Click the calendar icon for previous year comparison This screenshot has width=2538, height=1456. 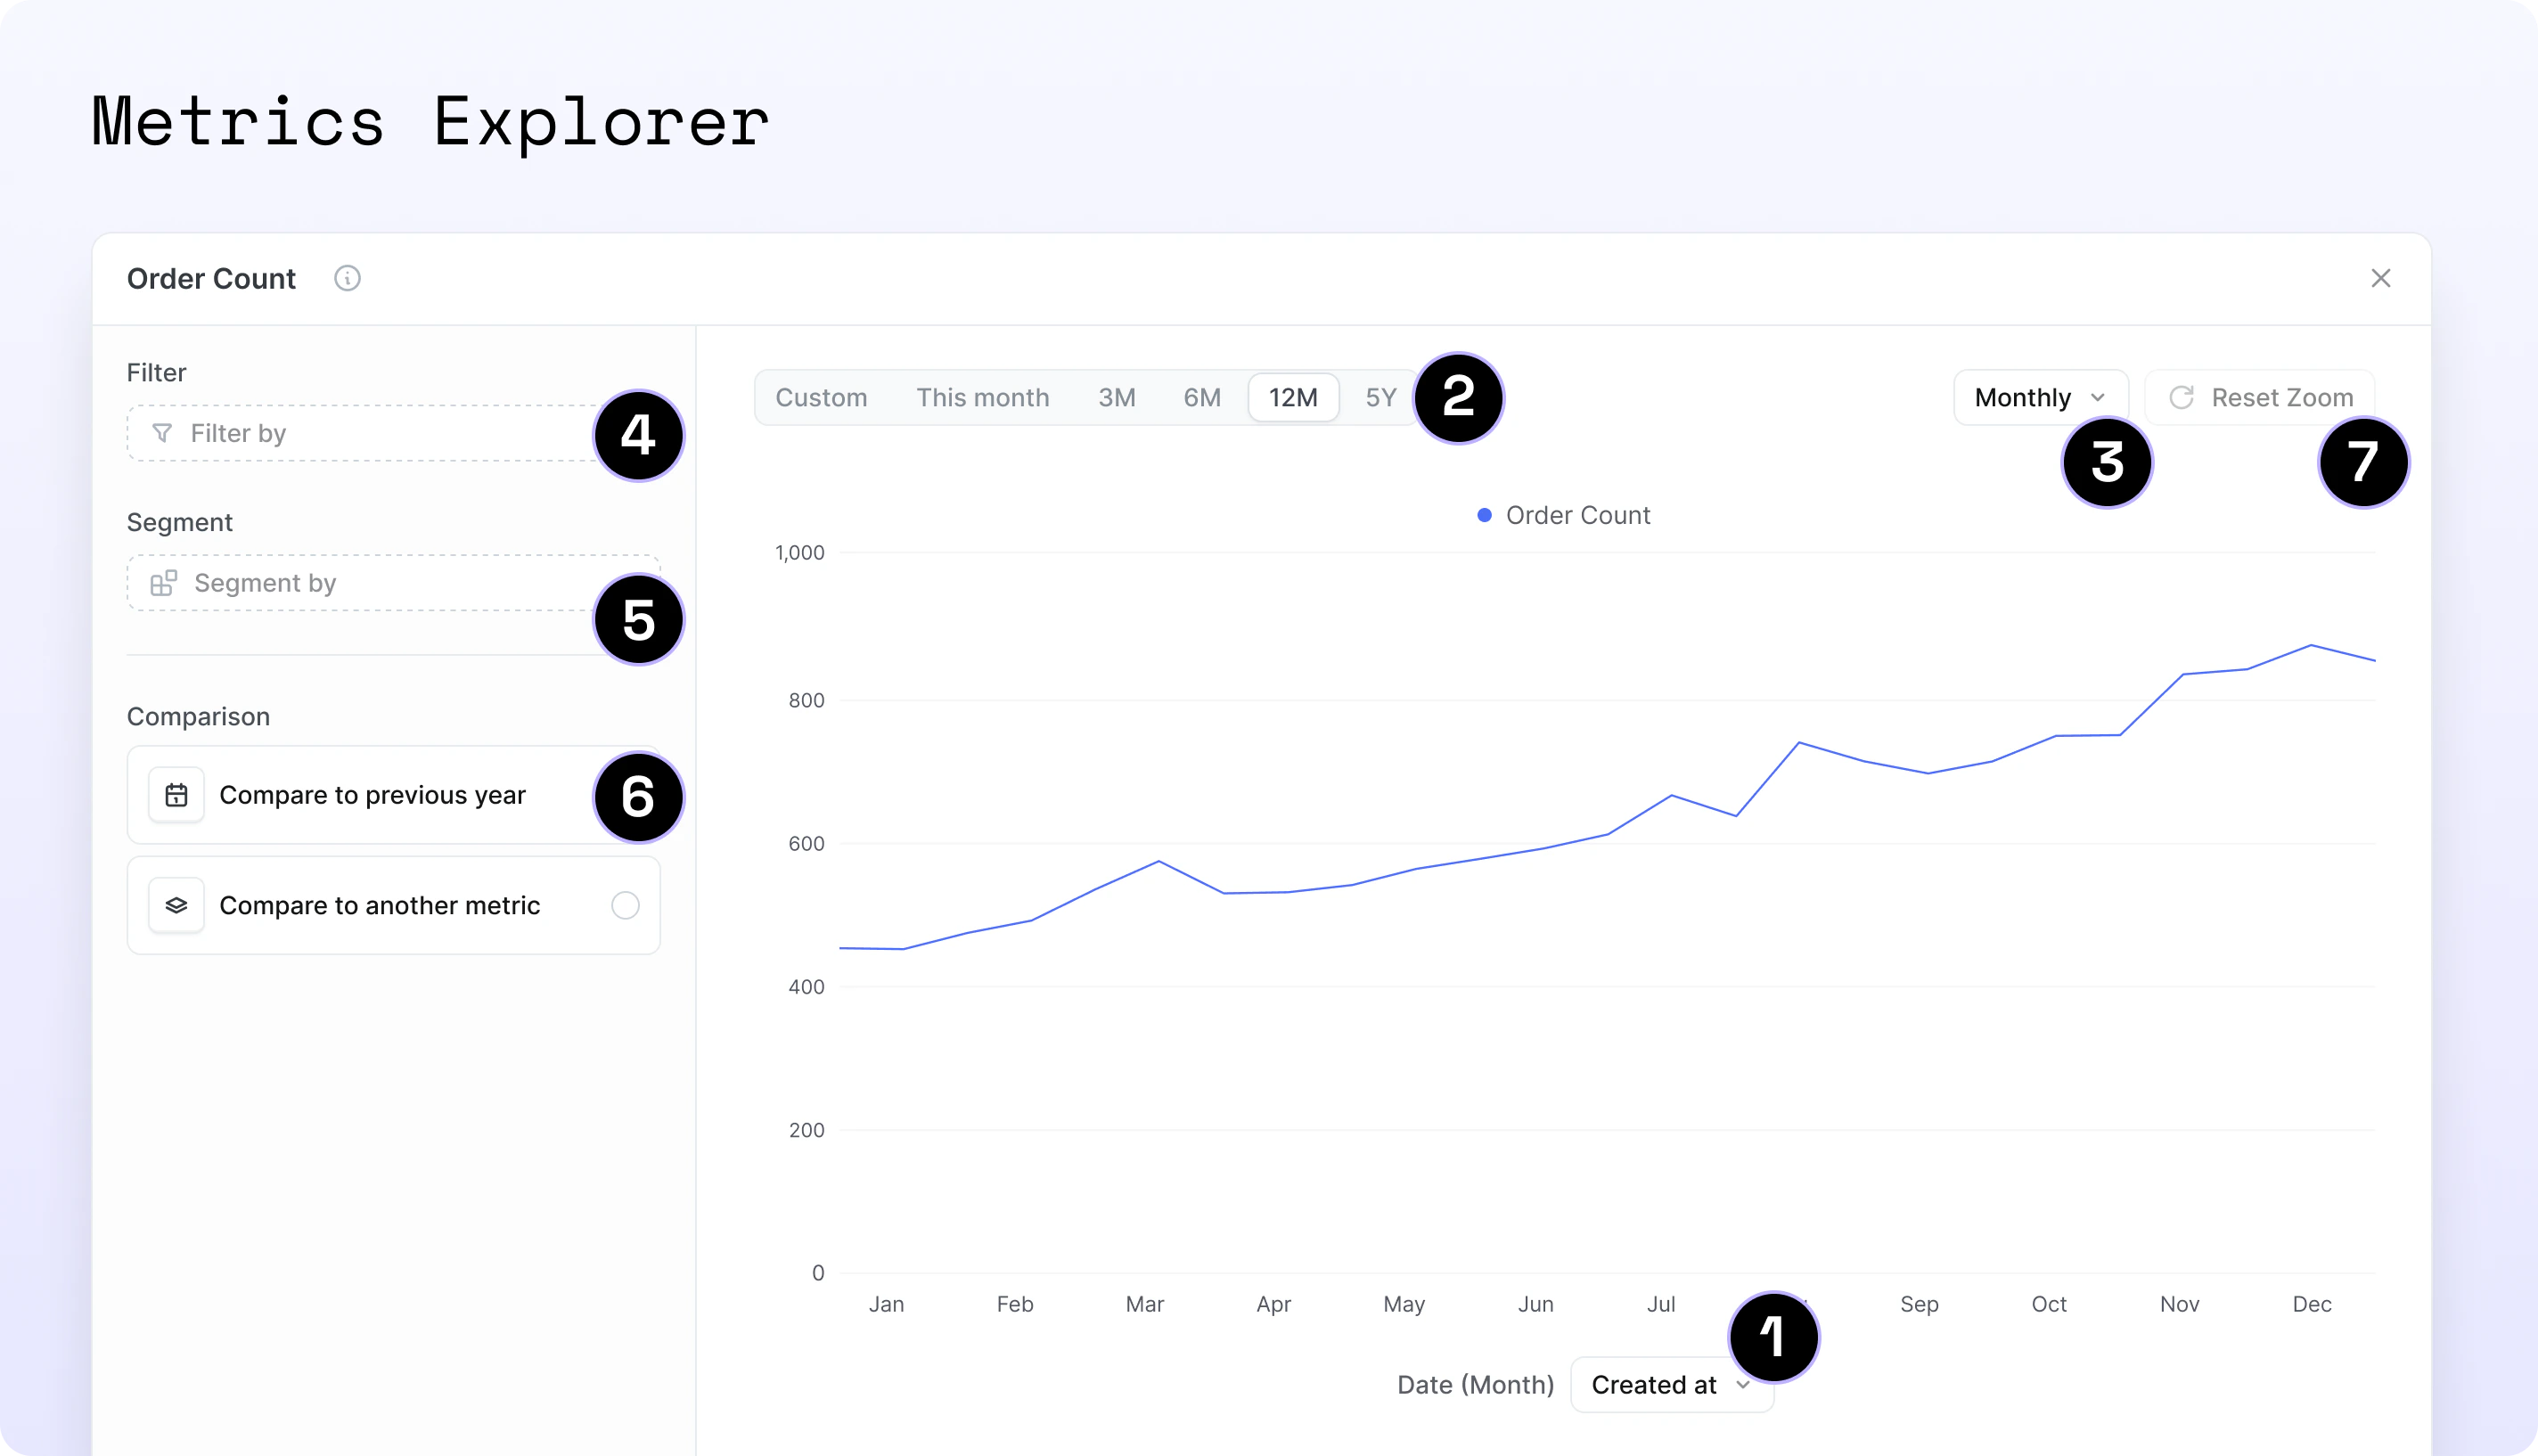(176, 795)
